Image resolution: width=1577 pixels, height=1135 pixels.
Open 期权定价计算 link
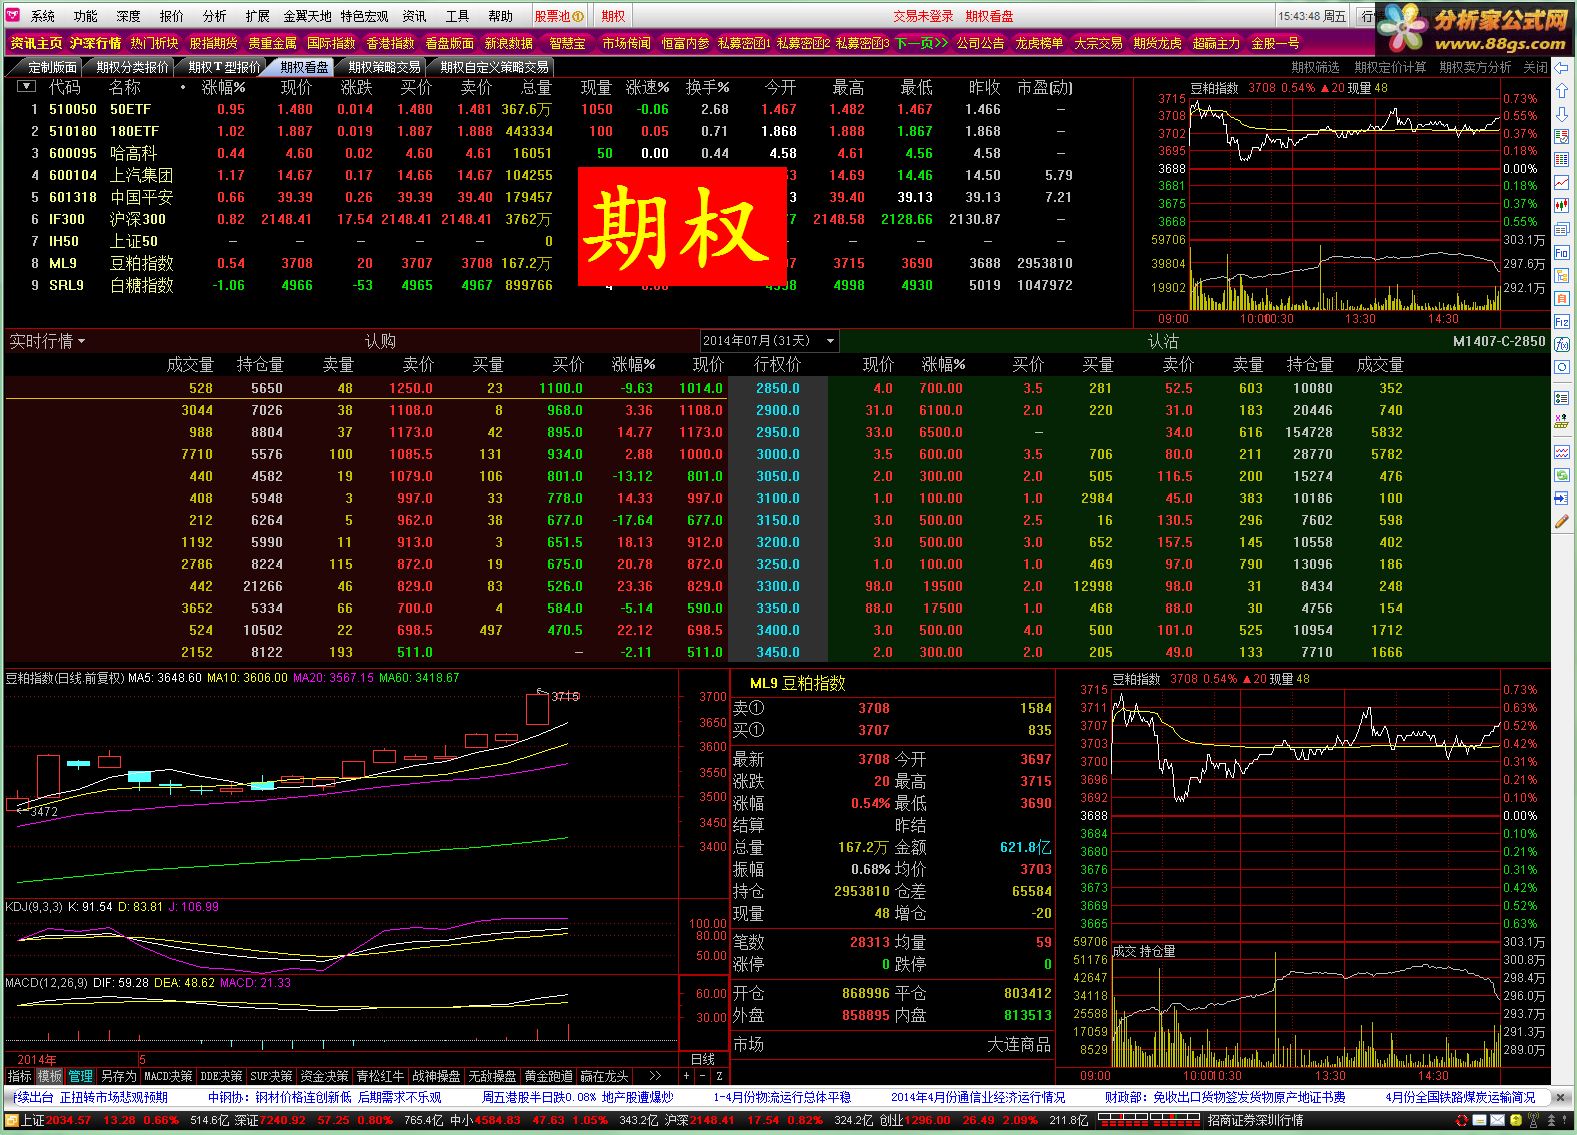(x=1390, y=67)
